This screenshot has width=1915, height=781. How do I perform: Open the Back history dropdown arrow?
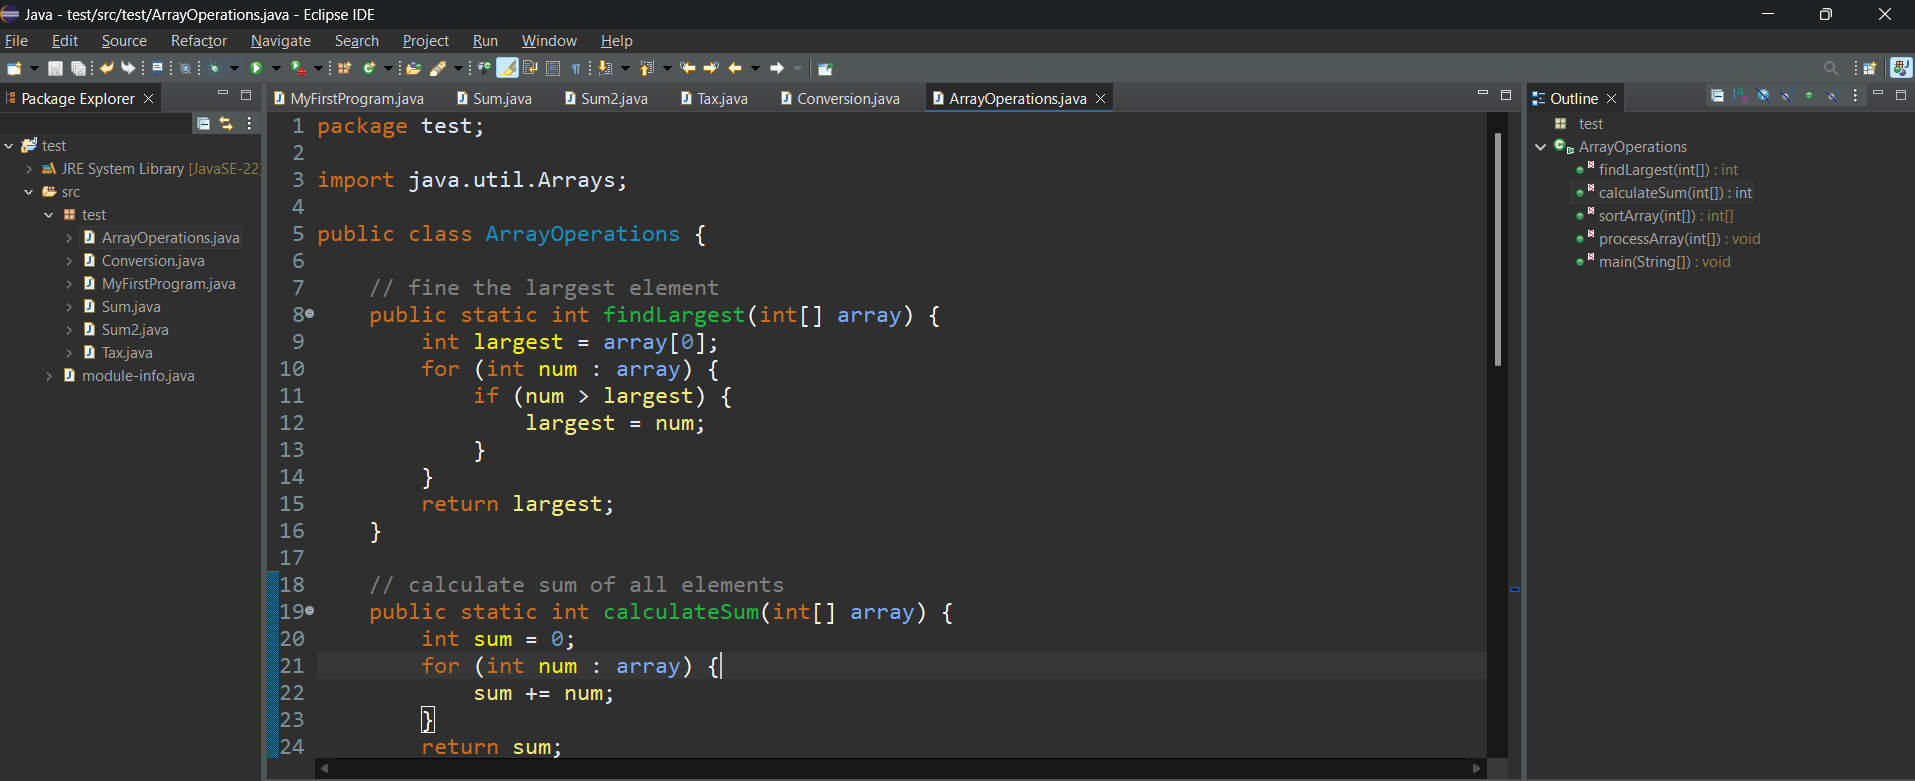tap(755, 68)
